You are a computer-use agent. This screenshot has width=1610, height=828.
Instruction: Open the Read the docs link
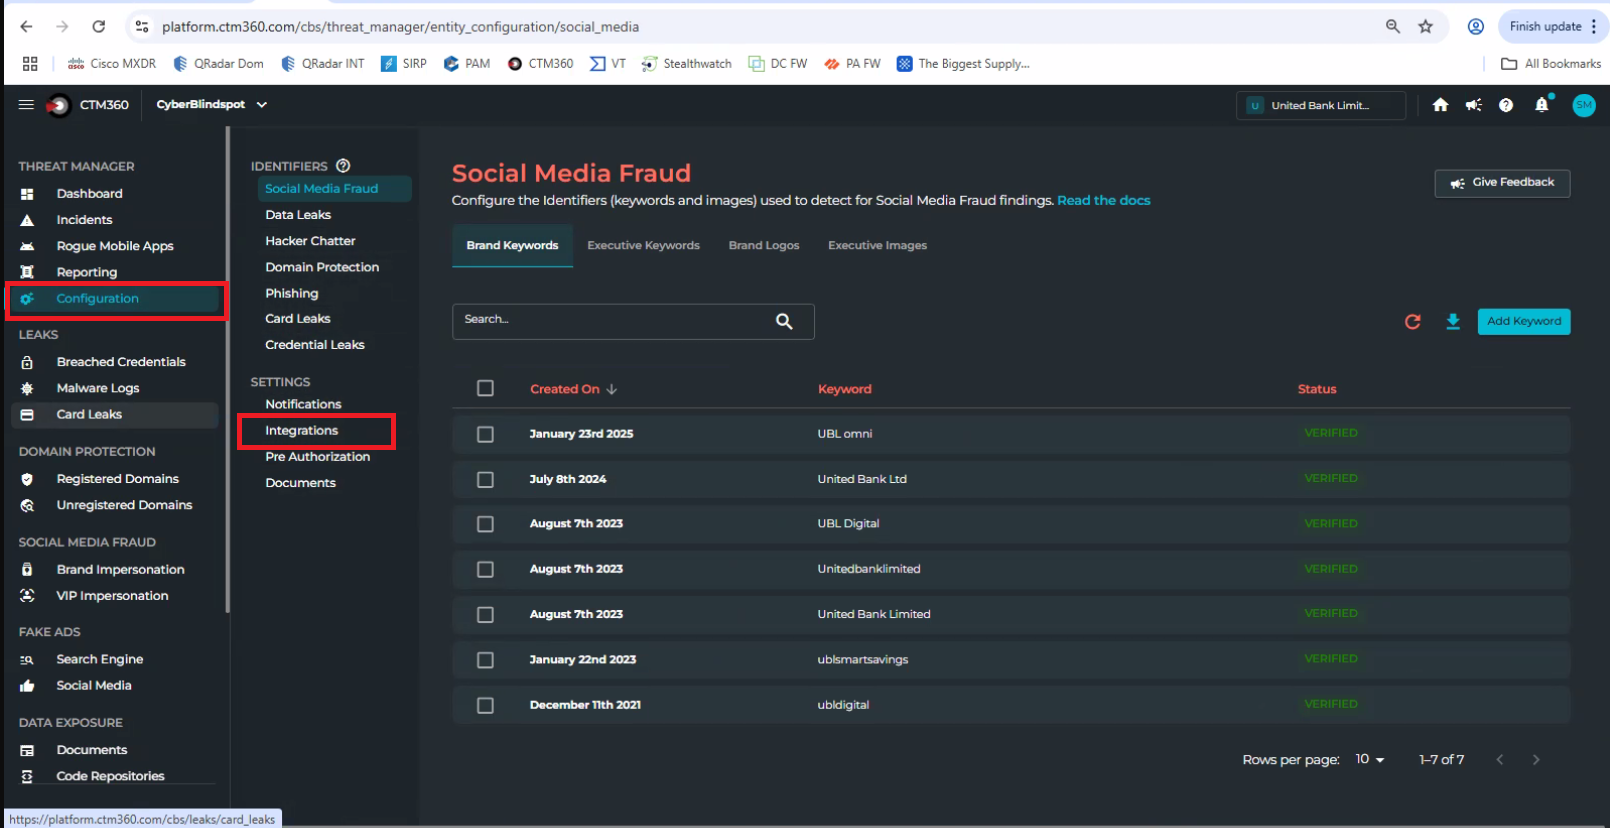point(1103,200)
